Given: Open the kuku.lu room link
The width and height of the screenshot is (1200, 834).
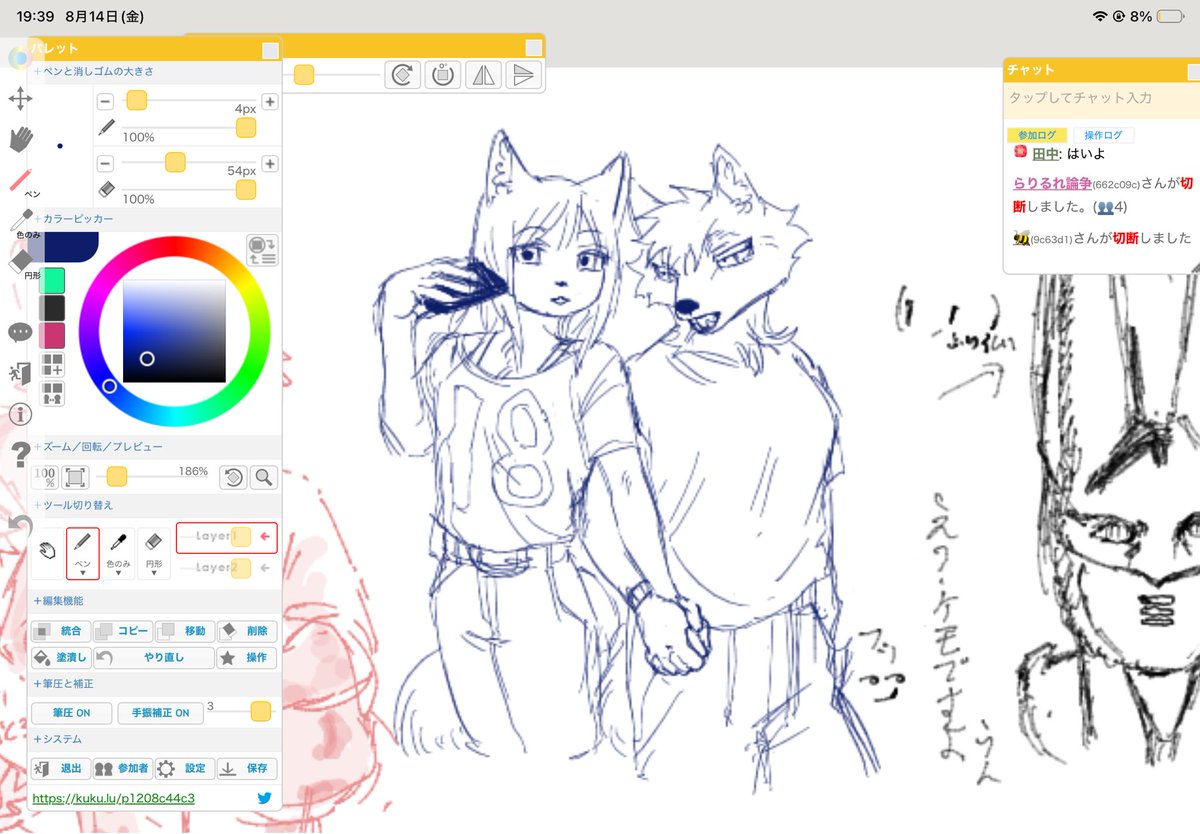Looking at the screenshot, I should 113,798.
